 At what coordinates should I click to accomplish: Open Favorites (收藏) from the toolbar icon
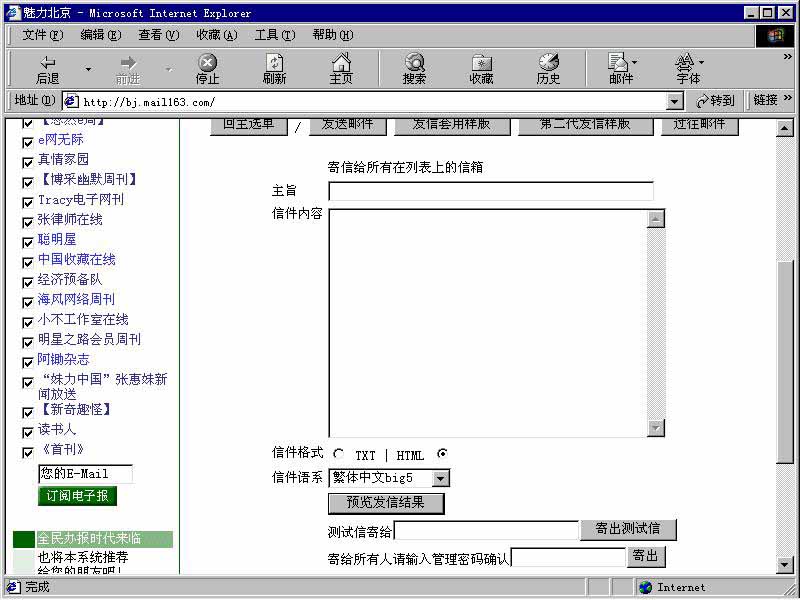480,68
